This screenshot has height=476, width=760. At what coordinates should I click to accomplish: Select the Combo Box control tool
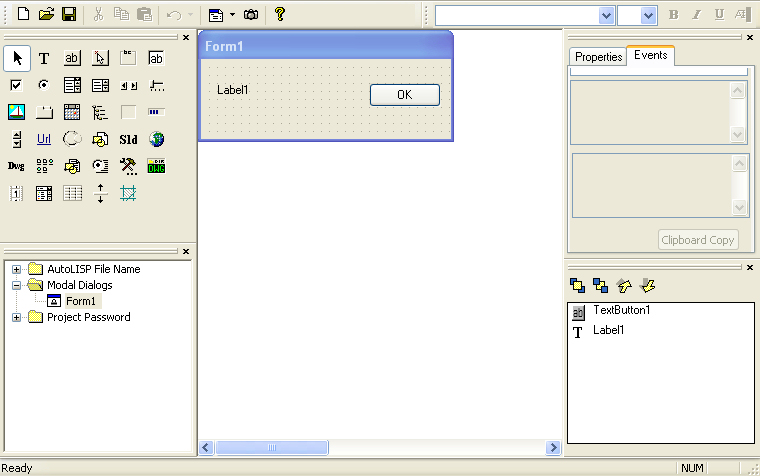pos(72,86)
